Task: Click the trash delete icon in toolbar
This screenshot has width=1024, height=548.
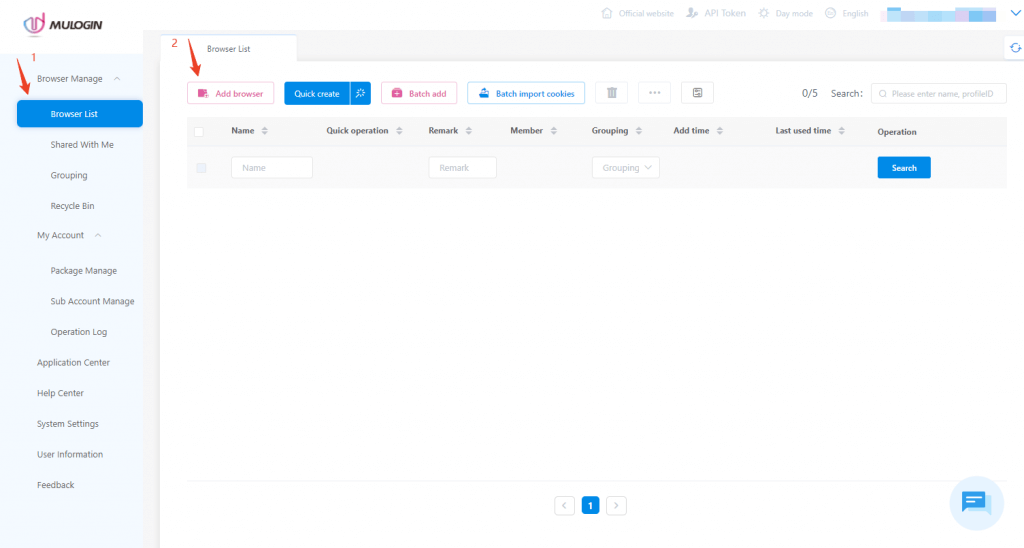Action: [x=611, y=93]
